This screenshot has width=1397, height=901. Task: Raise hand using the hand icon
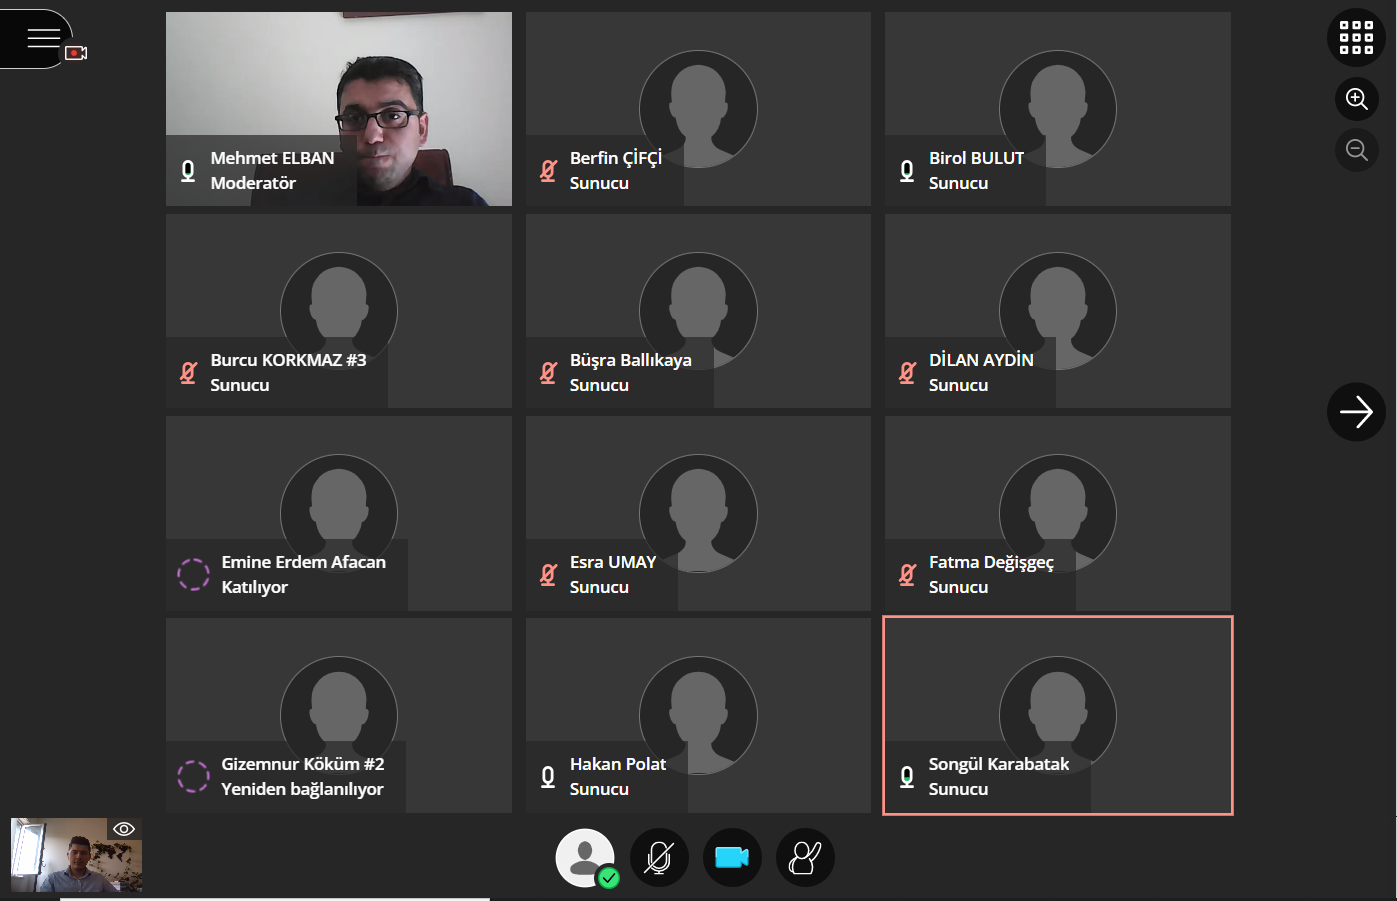(805, 858)
